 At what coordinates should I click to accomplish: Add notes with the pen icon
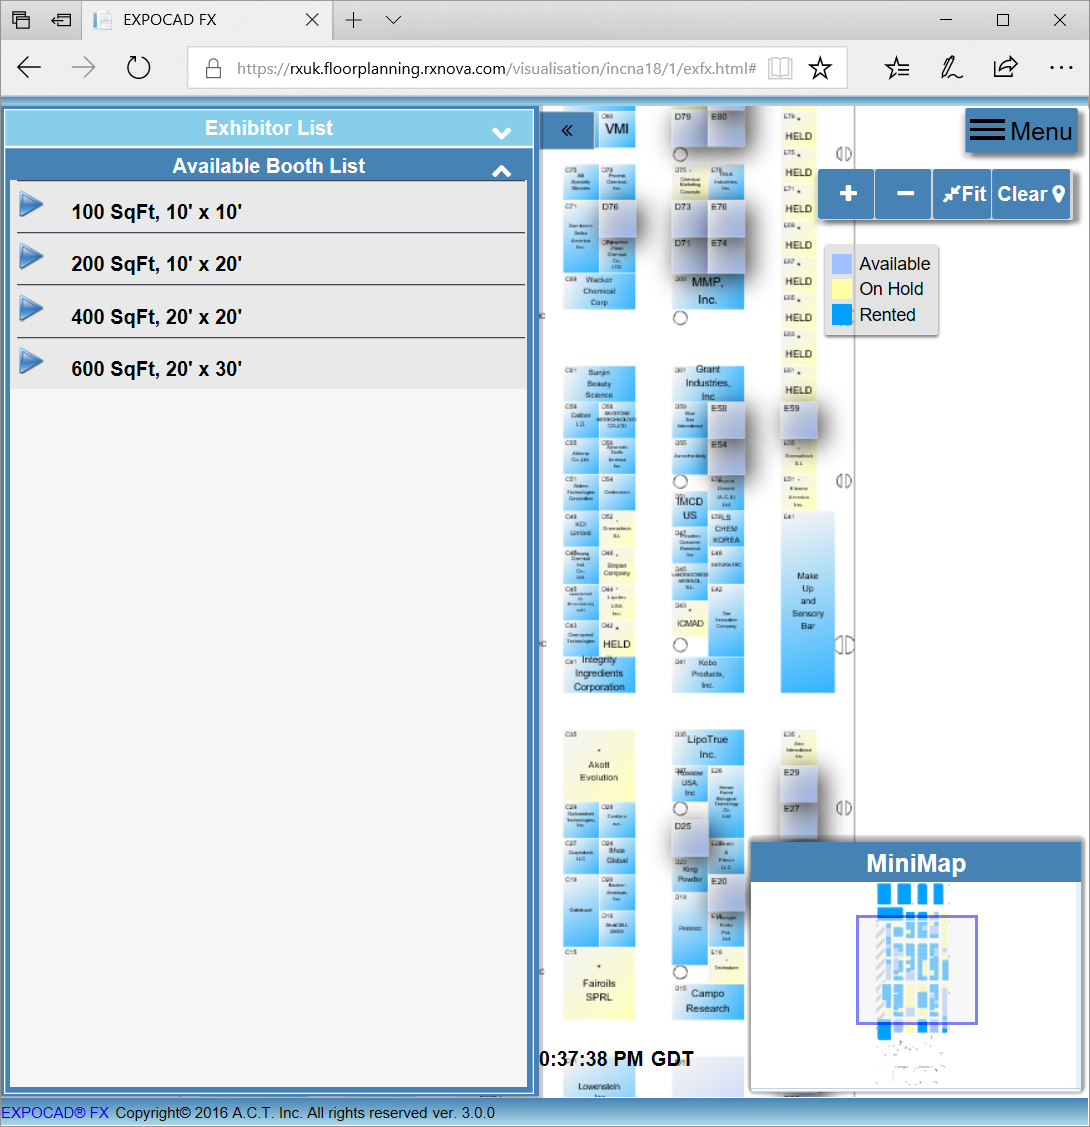click(x=951, y=68)
